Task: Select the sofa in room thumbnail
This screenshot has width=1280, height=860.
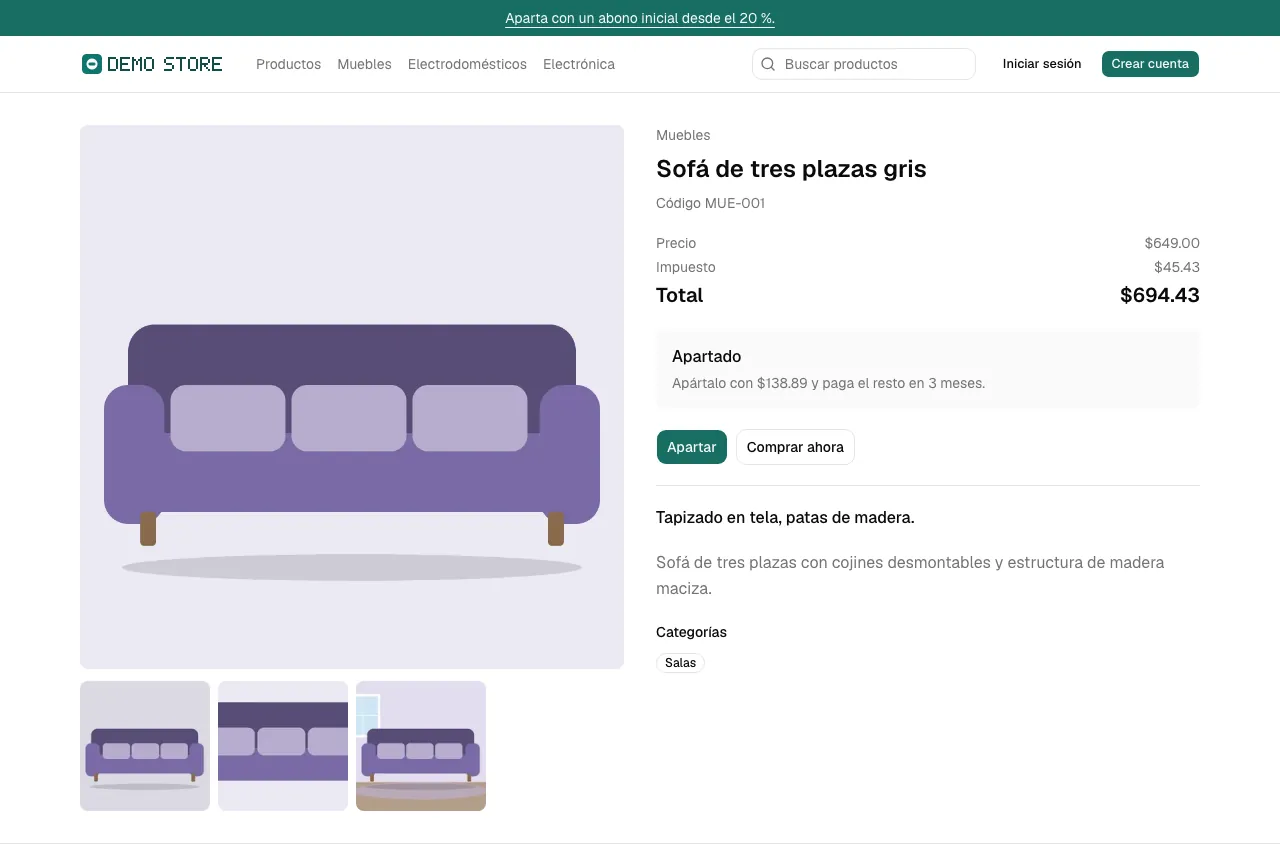Action: (421, 746)
